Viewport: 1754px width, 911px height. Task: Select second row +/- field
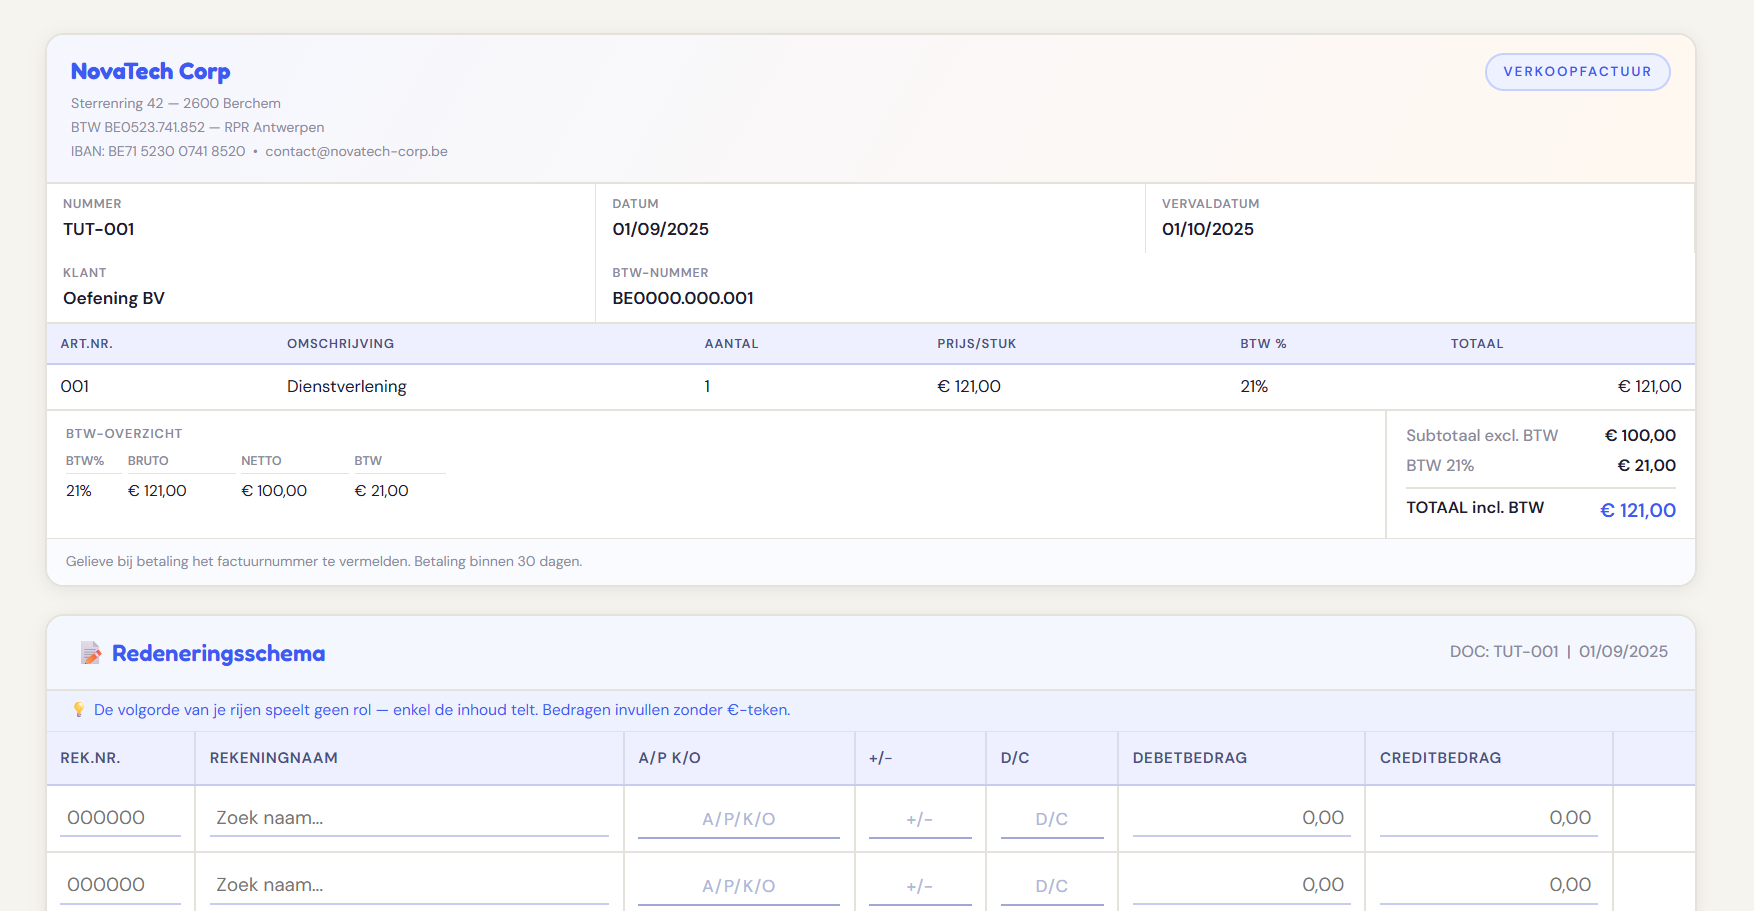[x=920, y=886]
